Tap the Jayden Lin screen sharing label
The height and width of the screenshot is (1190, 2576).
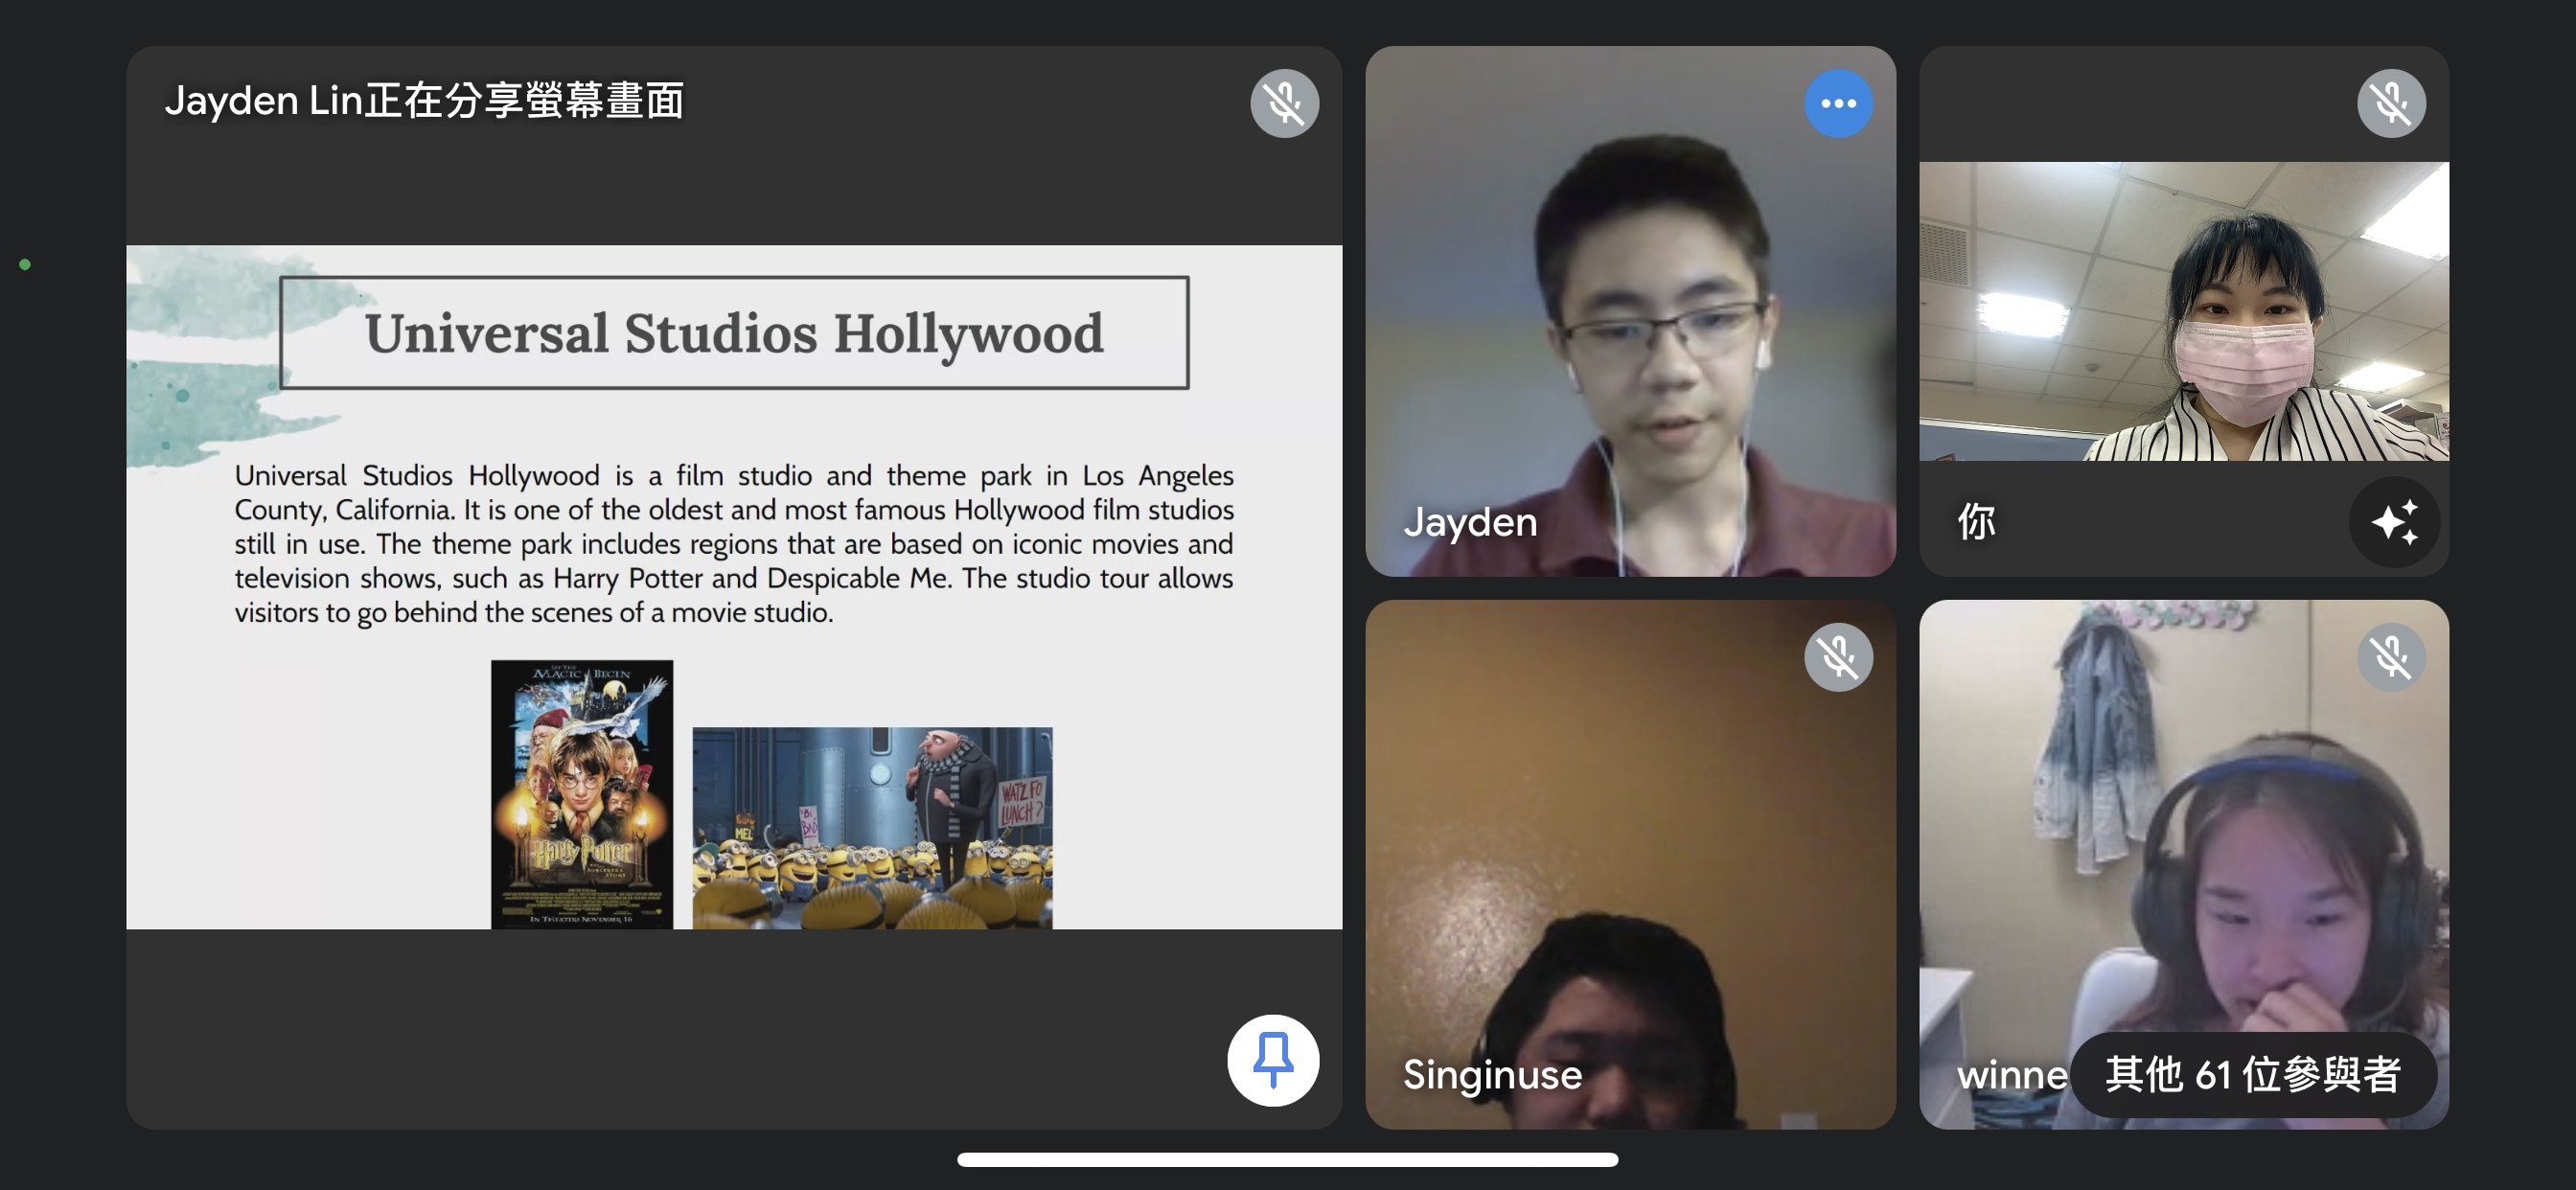(424, 101)
